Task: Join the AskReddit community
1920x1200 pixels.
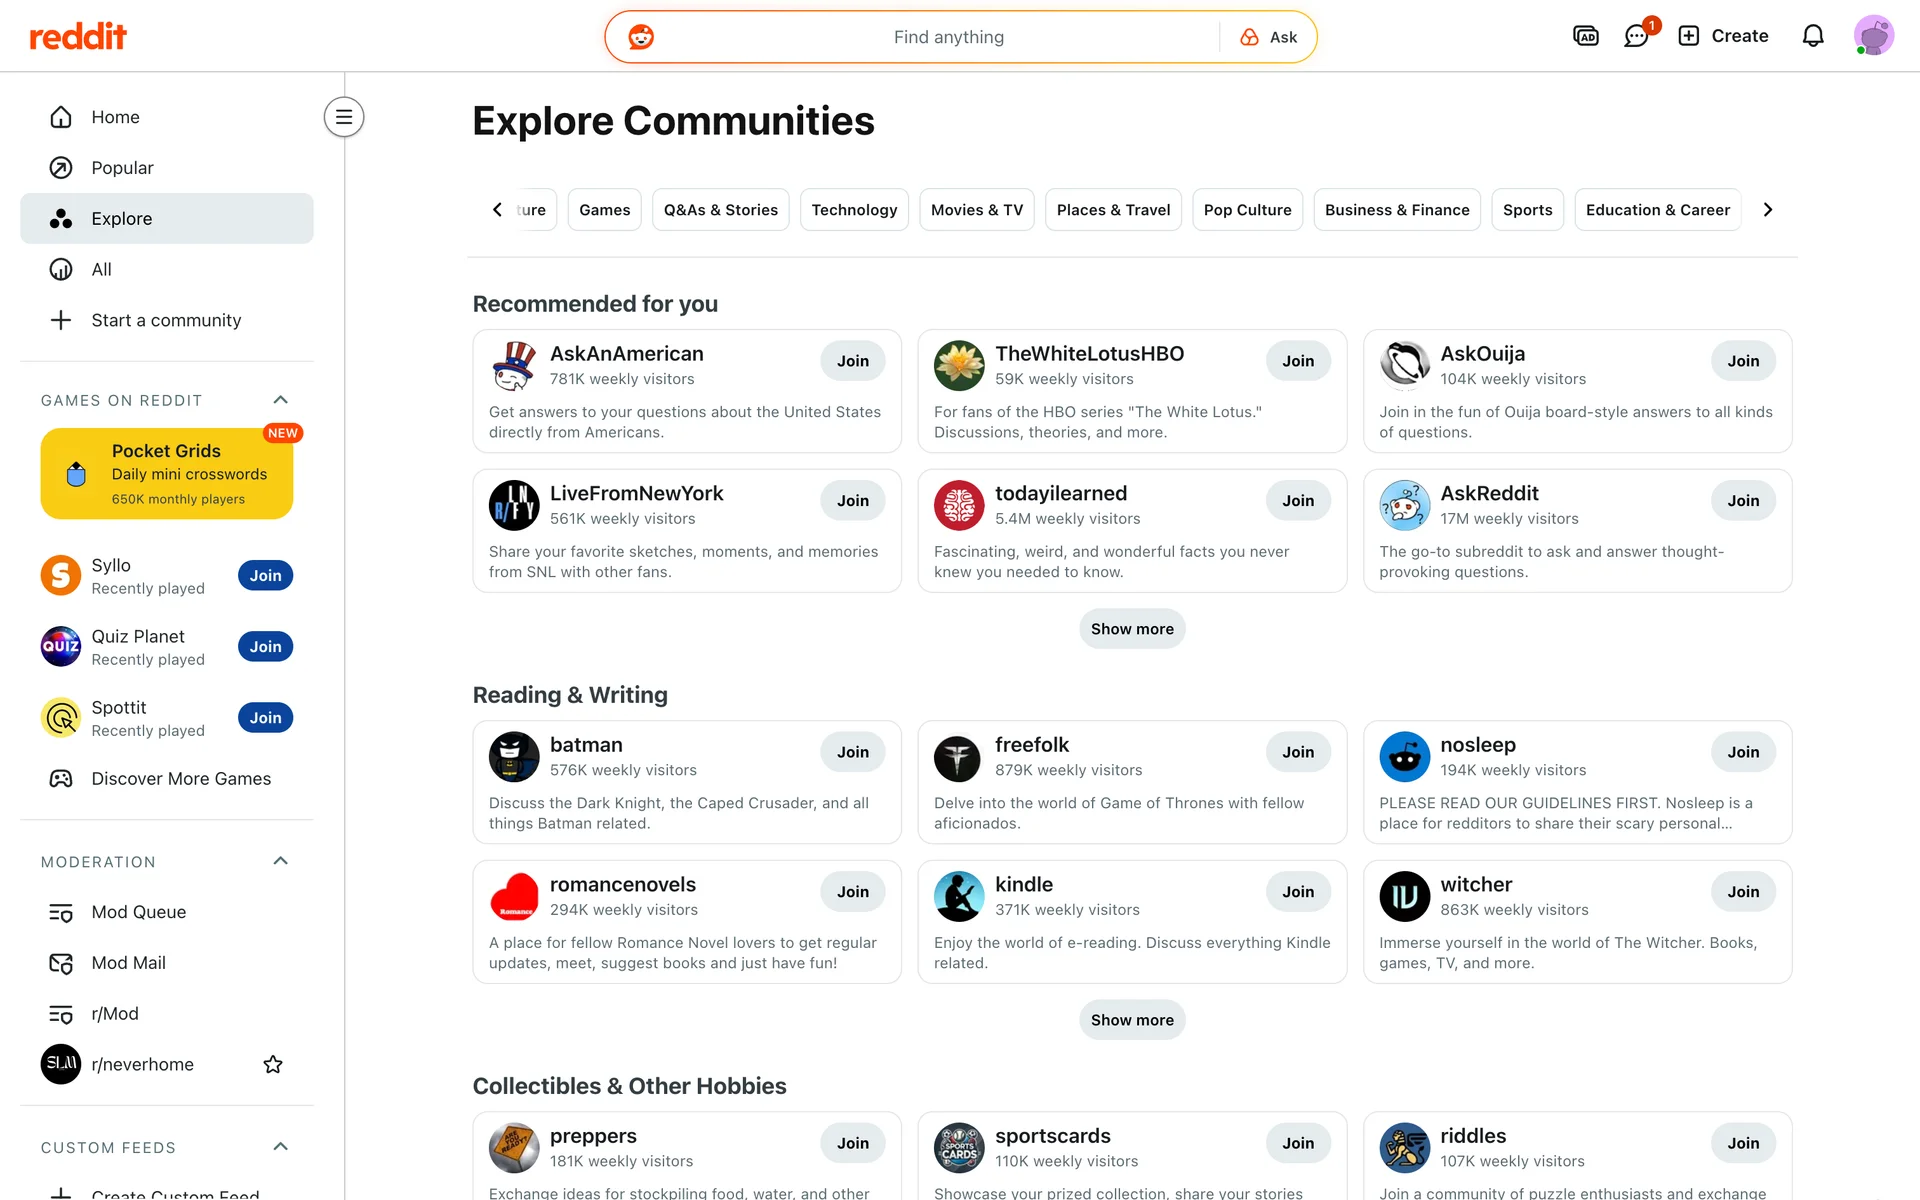Action: (x=1742, y=501)
